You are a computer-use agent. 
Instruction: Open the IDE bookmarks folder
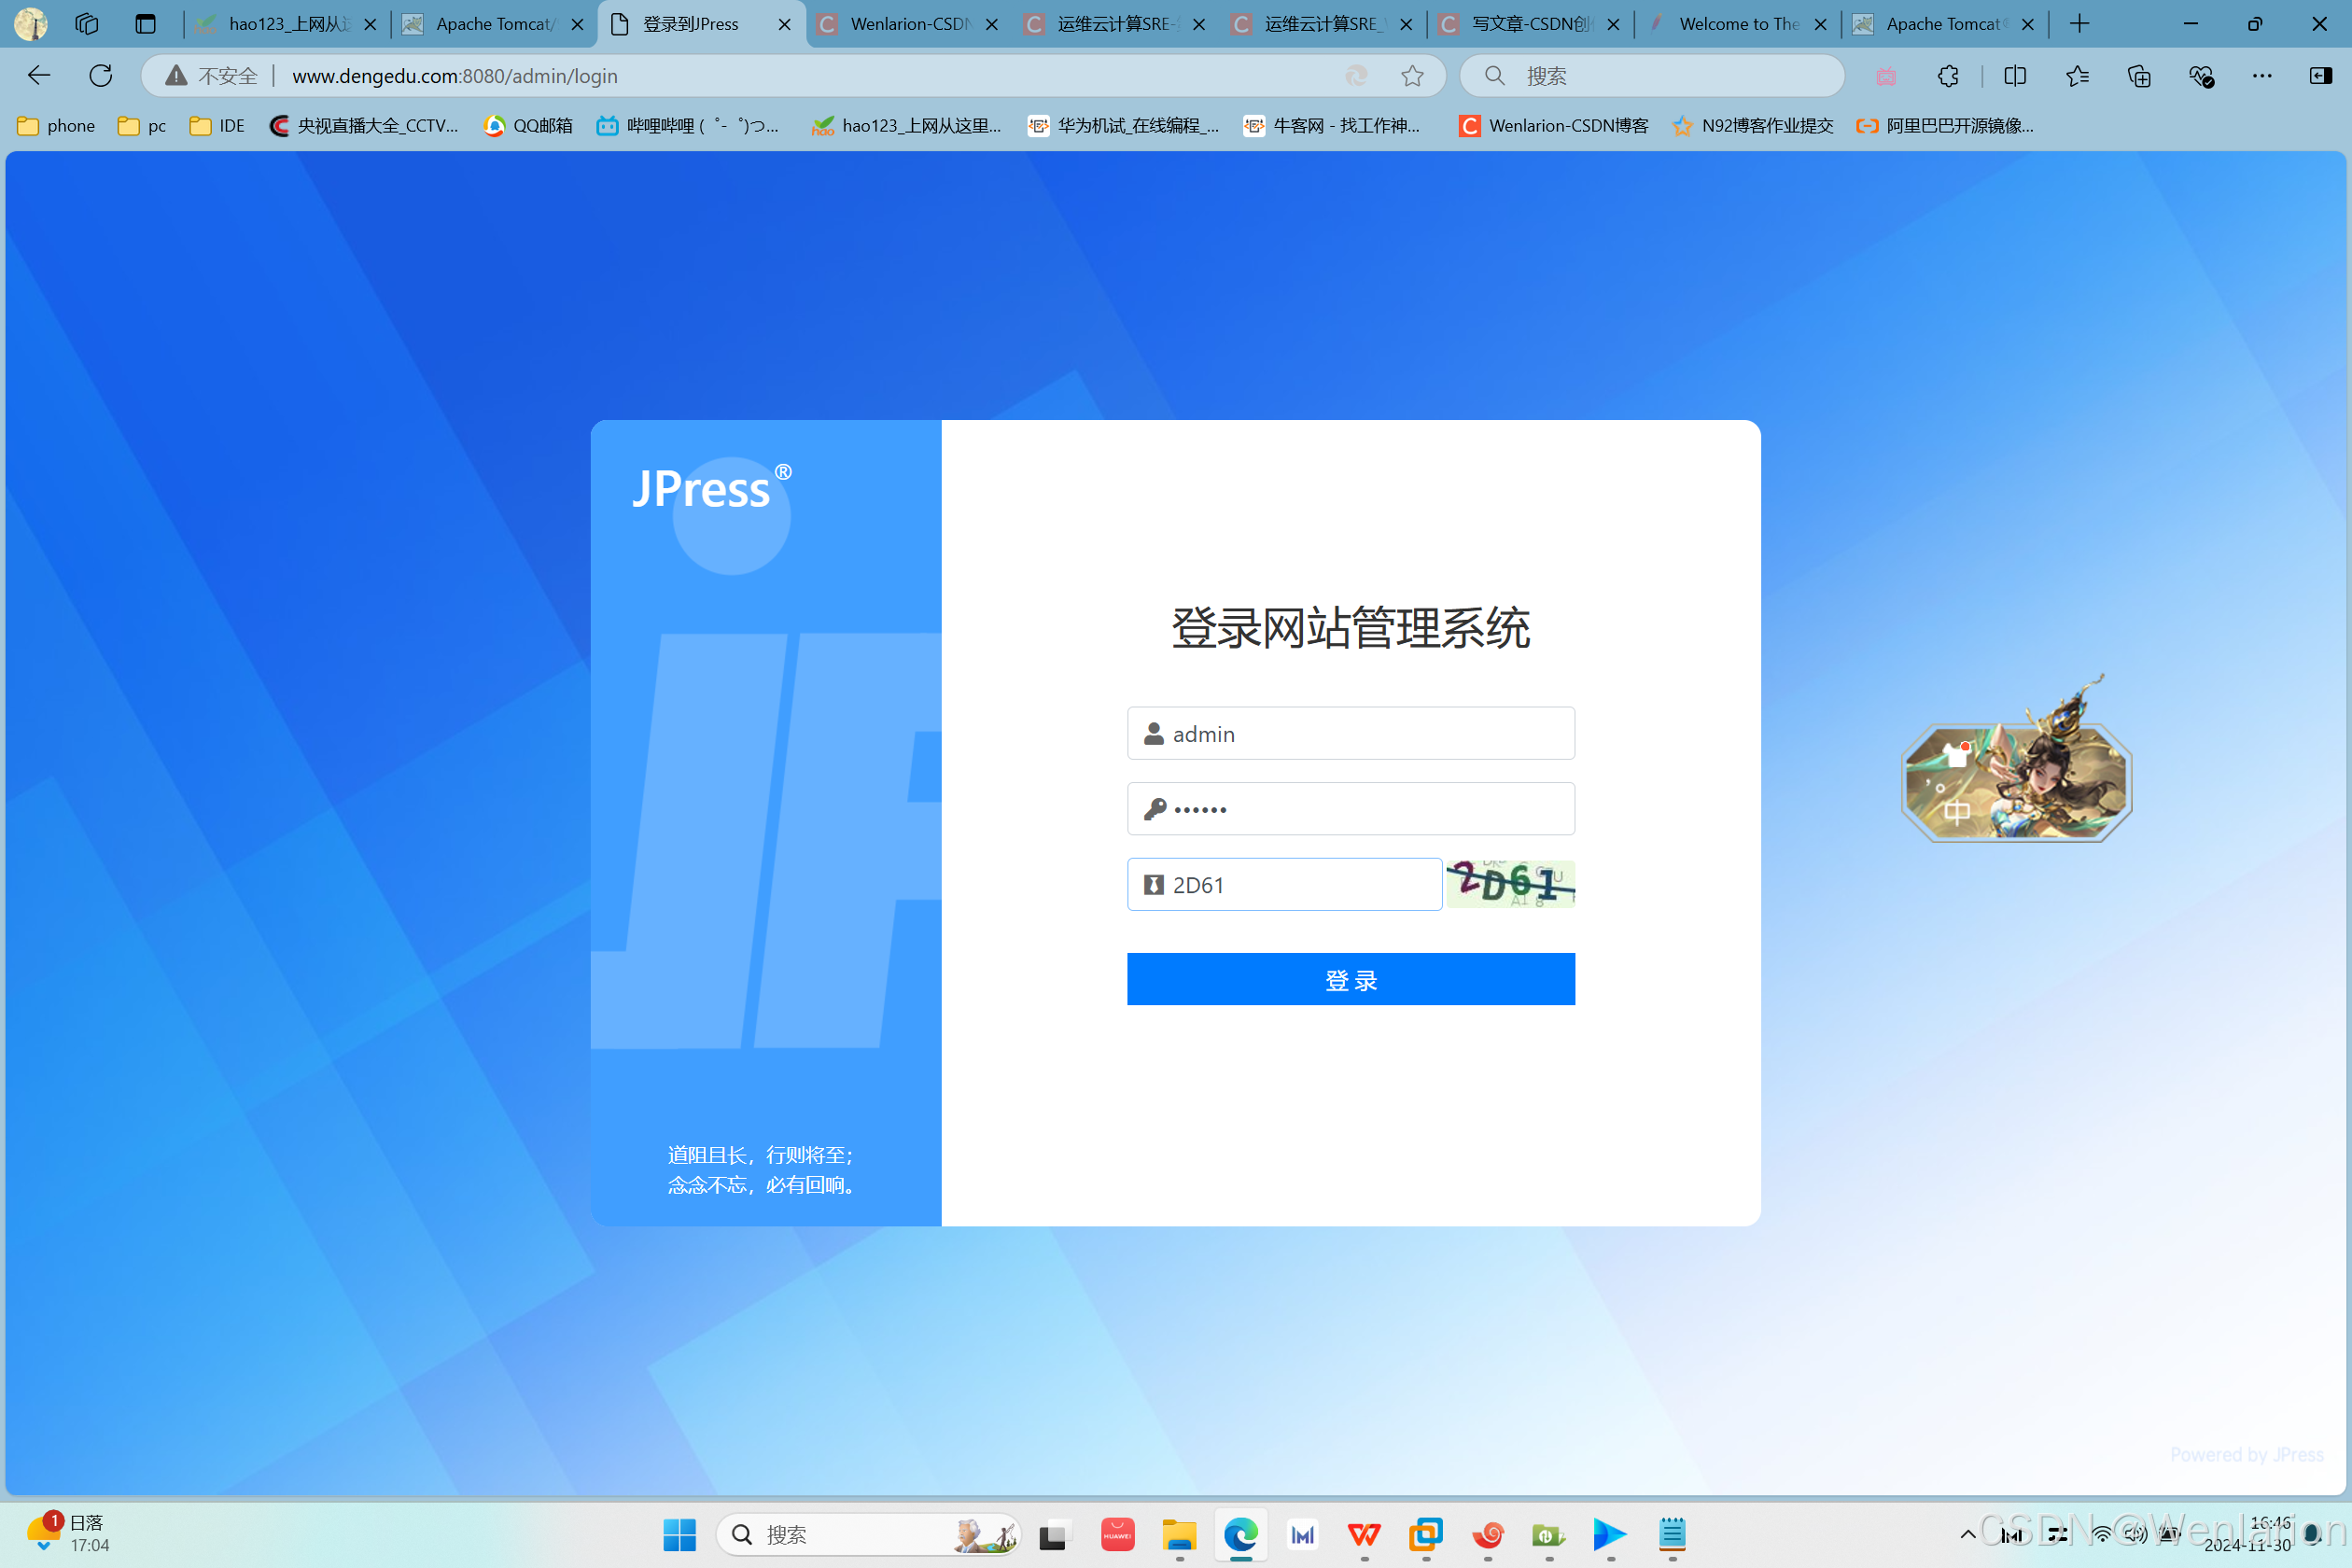point(217,126)
